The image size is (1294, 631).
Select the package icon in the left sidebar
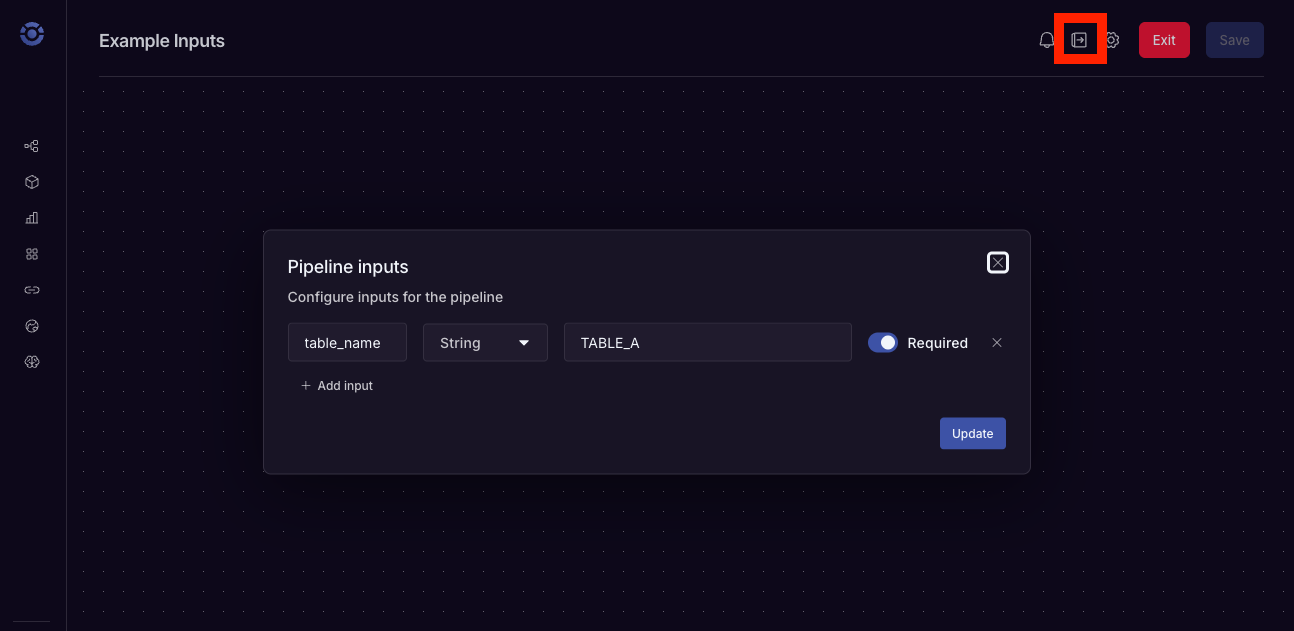[31, 181]
